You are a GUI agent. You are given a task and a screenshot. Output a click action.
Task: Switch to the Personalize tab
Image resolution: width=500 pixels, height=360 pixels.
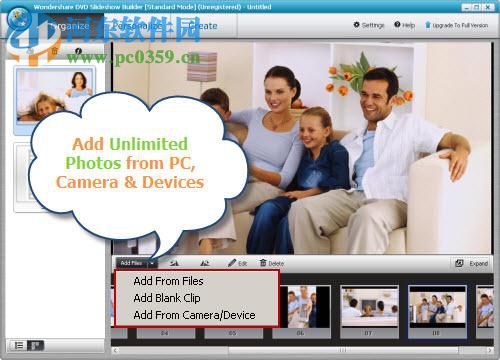tap(137, 26)
